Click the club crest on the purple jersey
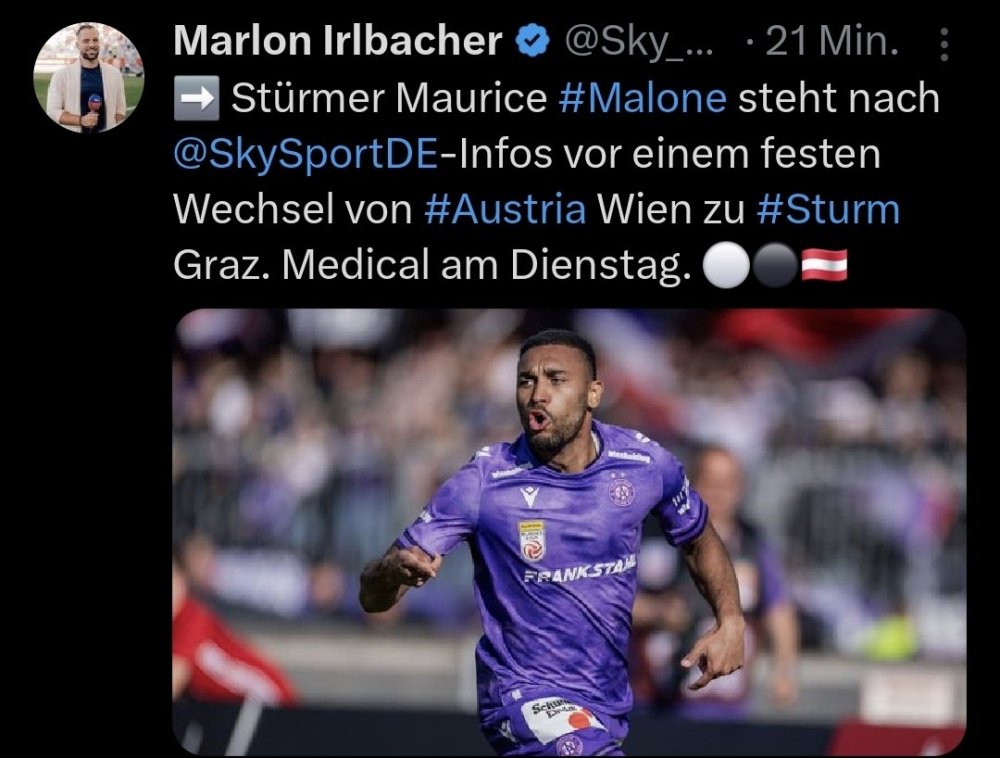The height and width of the screenshot is (758, 1000). click(x=621, y=492)
